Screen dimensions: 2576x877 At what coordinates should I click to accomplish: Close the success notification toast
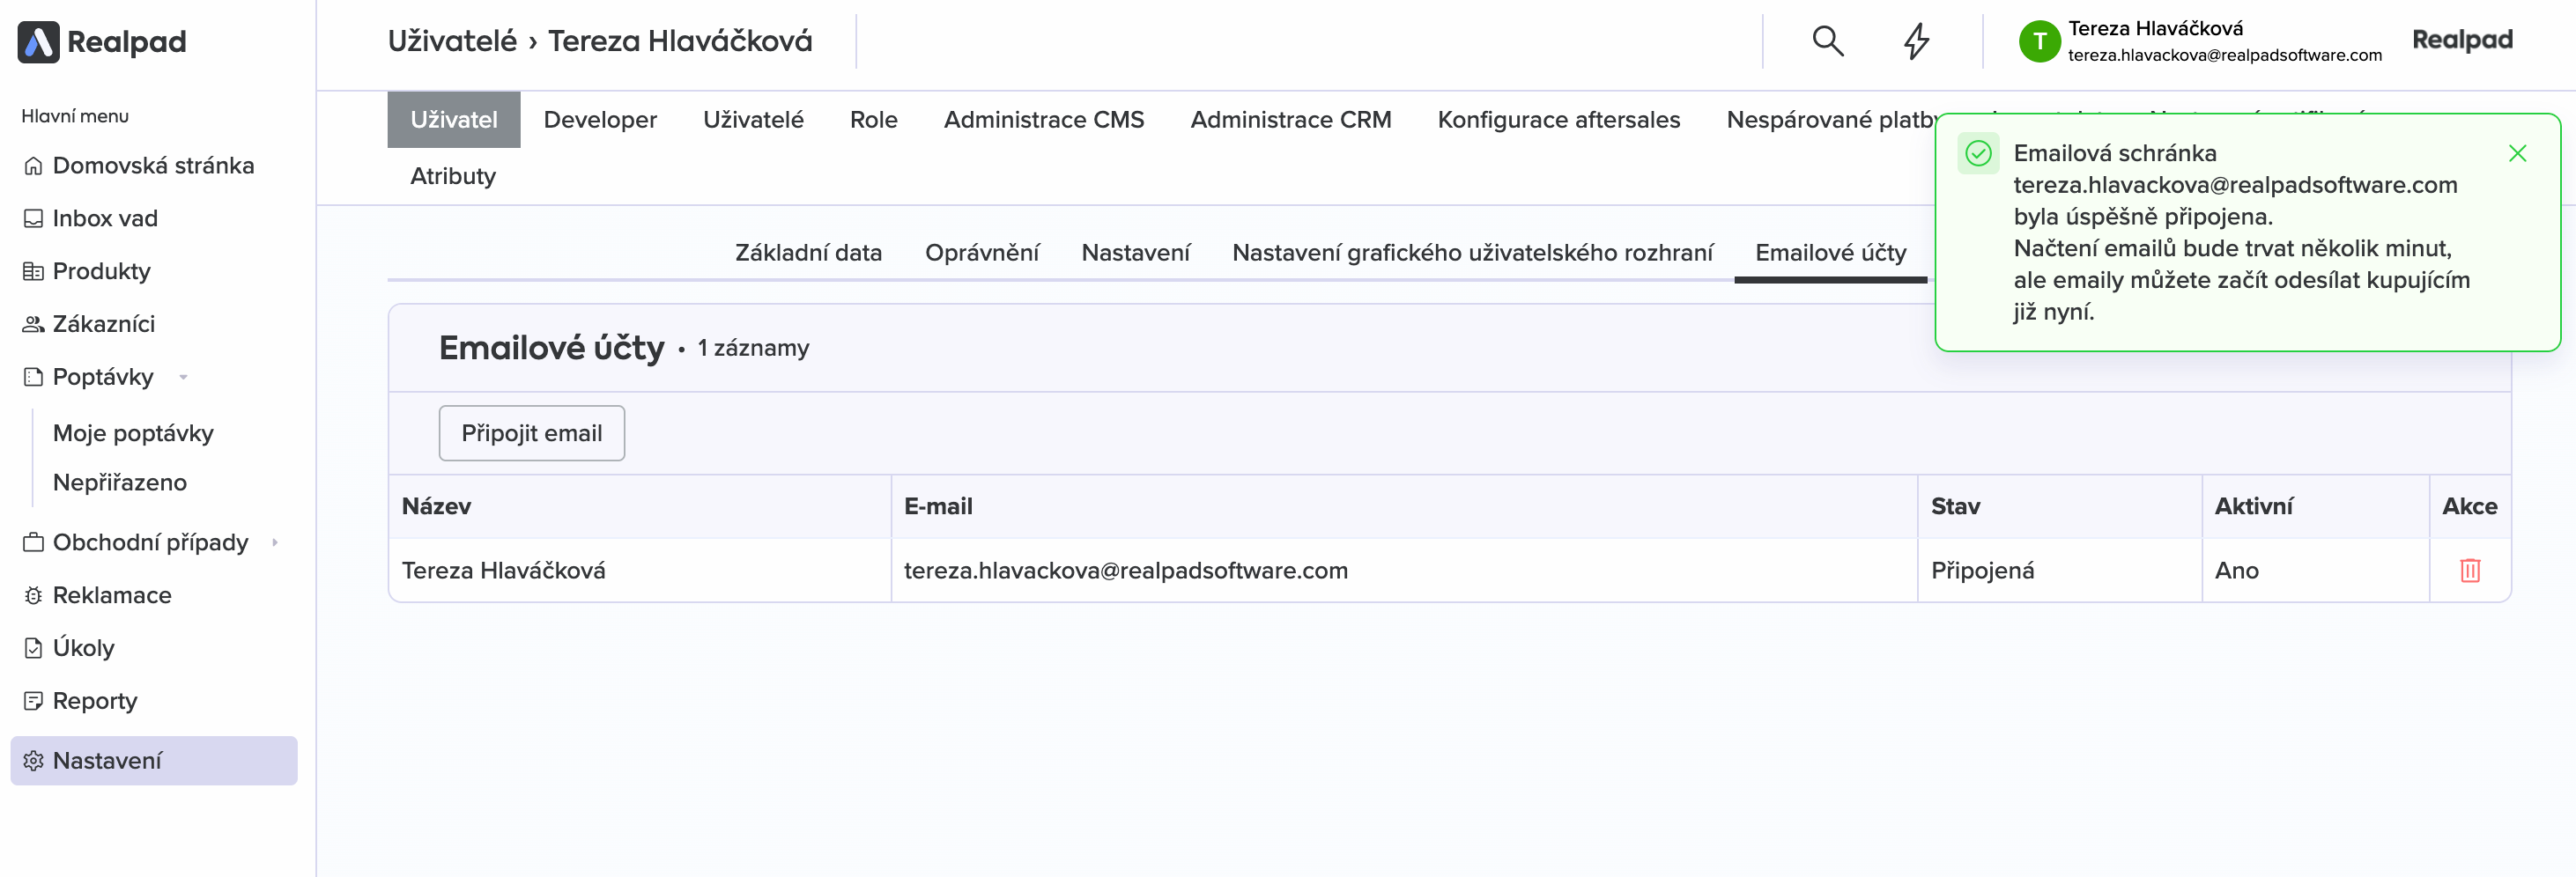pyautogui.click(x=2516, y=153)
